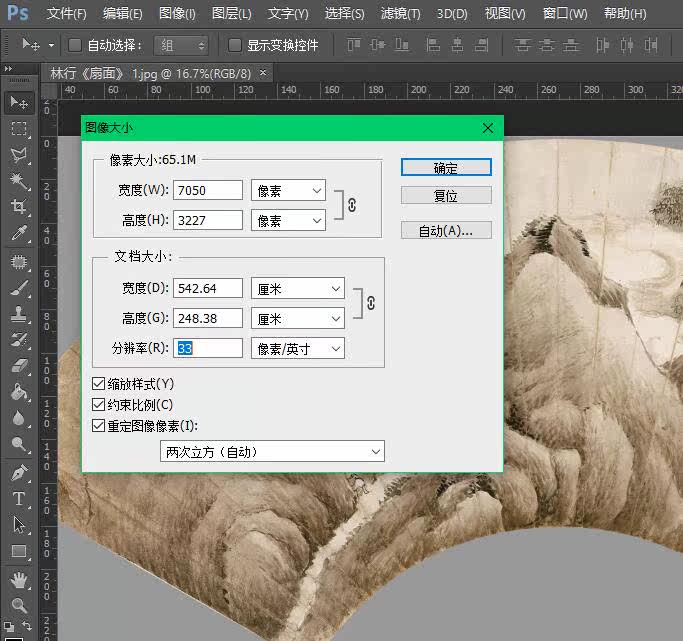Open auto-select 组 dropdown in options bar
This screenshot has height=641, width=683.
click(181, 45)
